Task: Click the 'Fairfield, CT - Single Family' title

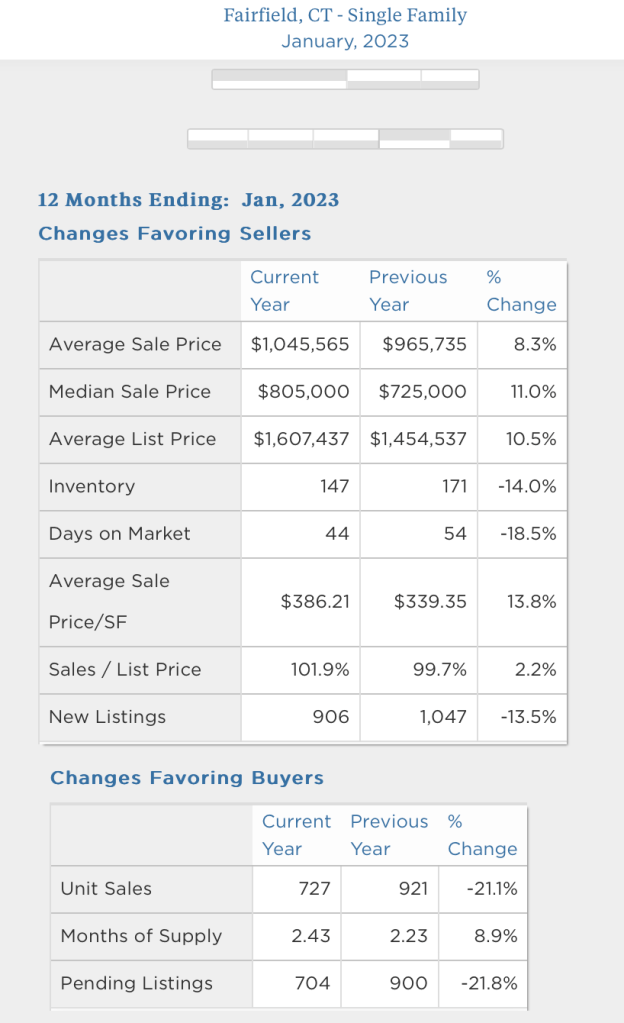Action: click(x=345, y=16)
